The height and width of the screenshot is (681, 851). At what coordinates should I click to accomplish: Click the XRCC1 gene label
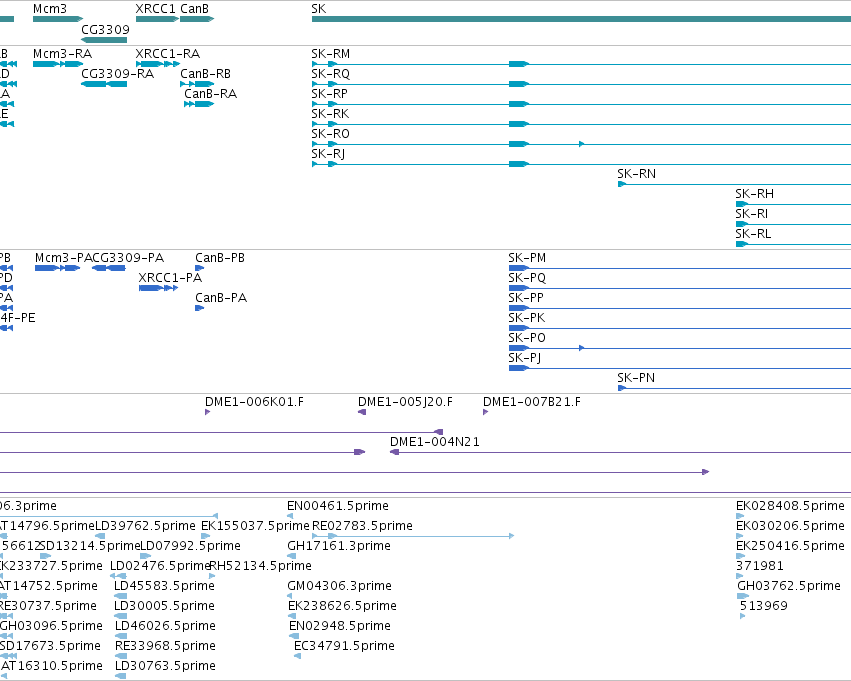(155, 9)
